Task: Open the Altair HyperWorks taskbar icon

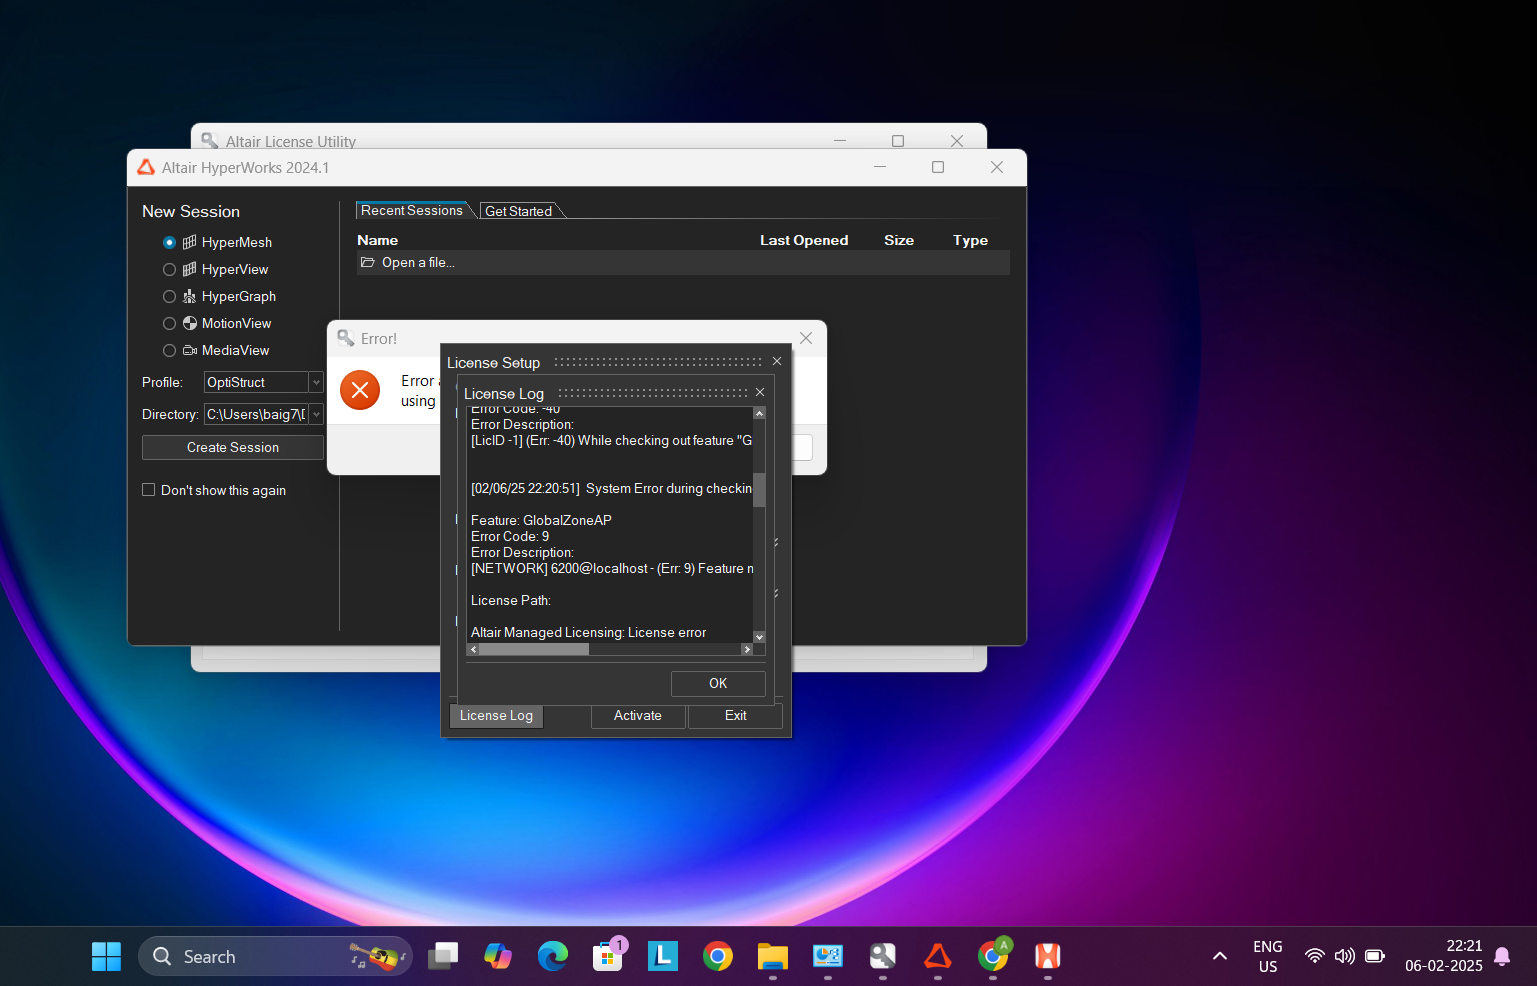Action: point(938,956)
